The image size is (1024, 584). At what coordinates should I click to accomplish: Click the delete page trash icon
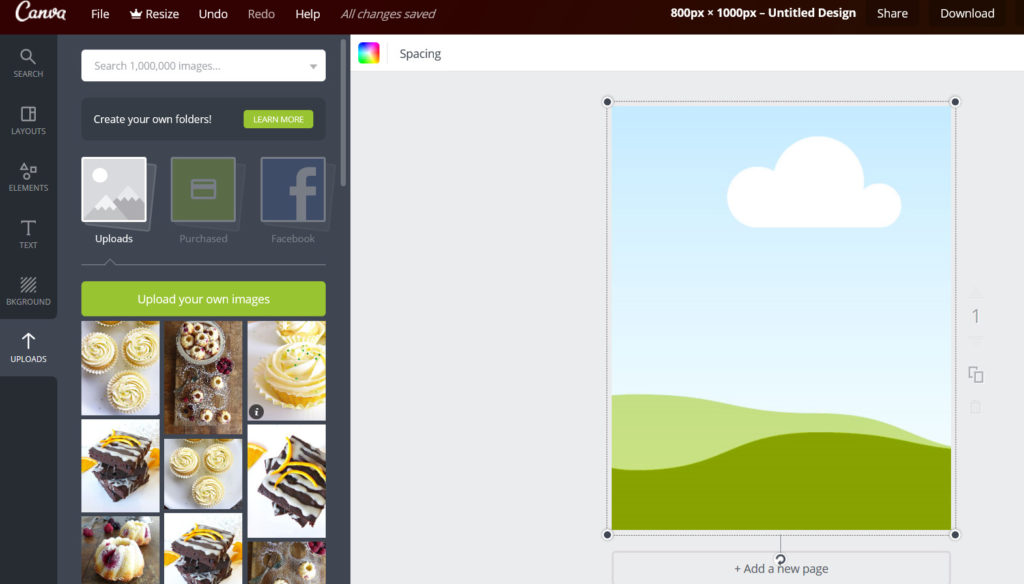click(976, 407)
